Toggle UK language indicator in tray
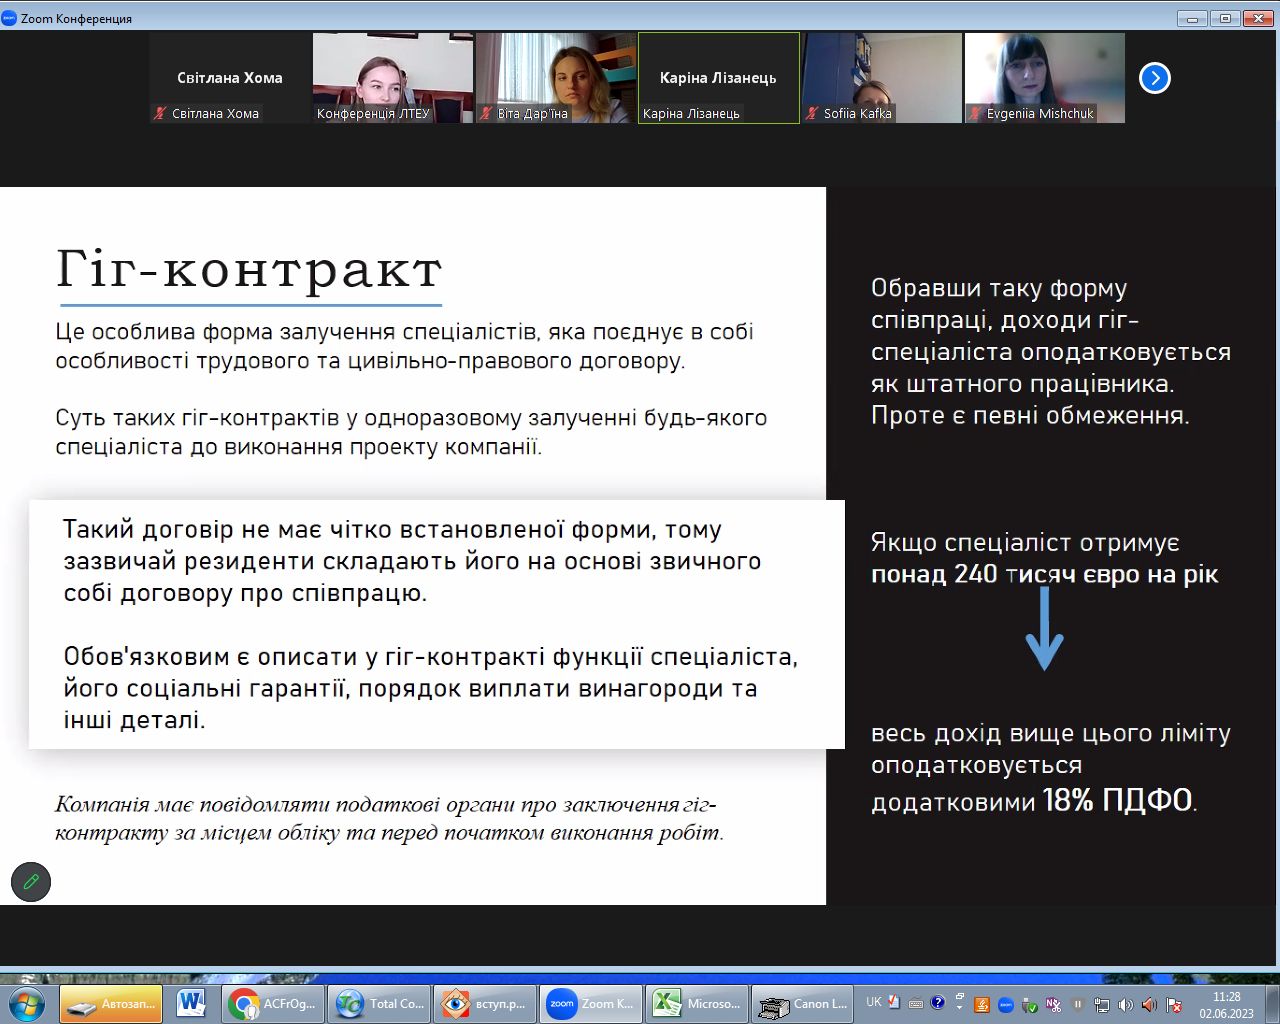The image size is (1280, 1024). pyautogui.click(x=874, y=1002)
